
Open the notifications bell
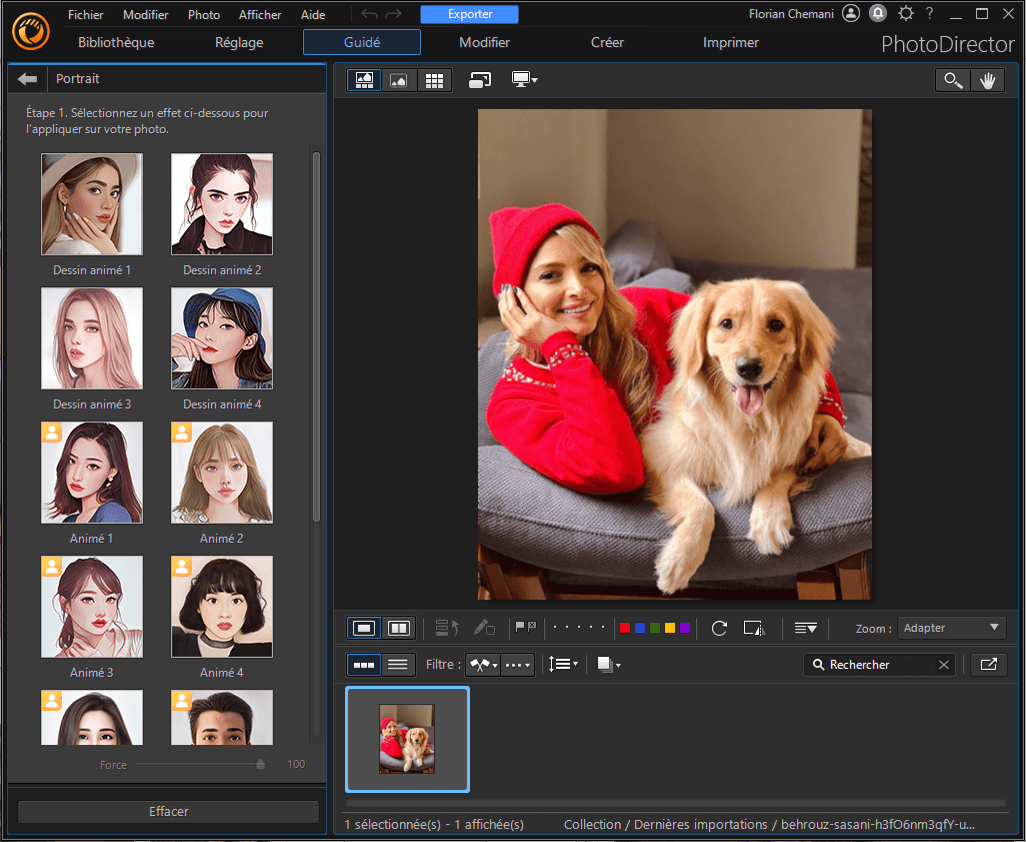pyautogui.click(x=878, y=14)
